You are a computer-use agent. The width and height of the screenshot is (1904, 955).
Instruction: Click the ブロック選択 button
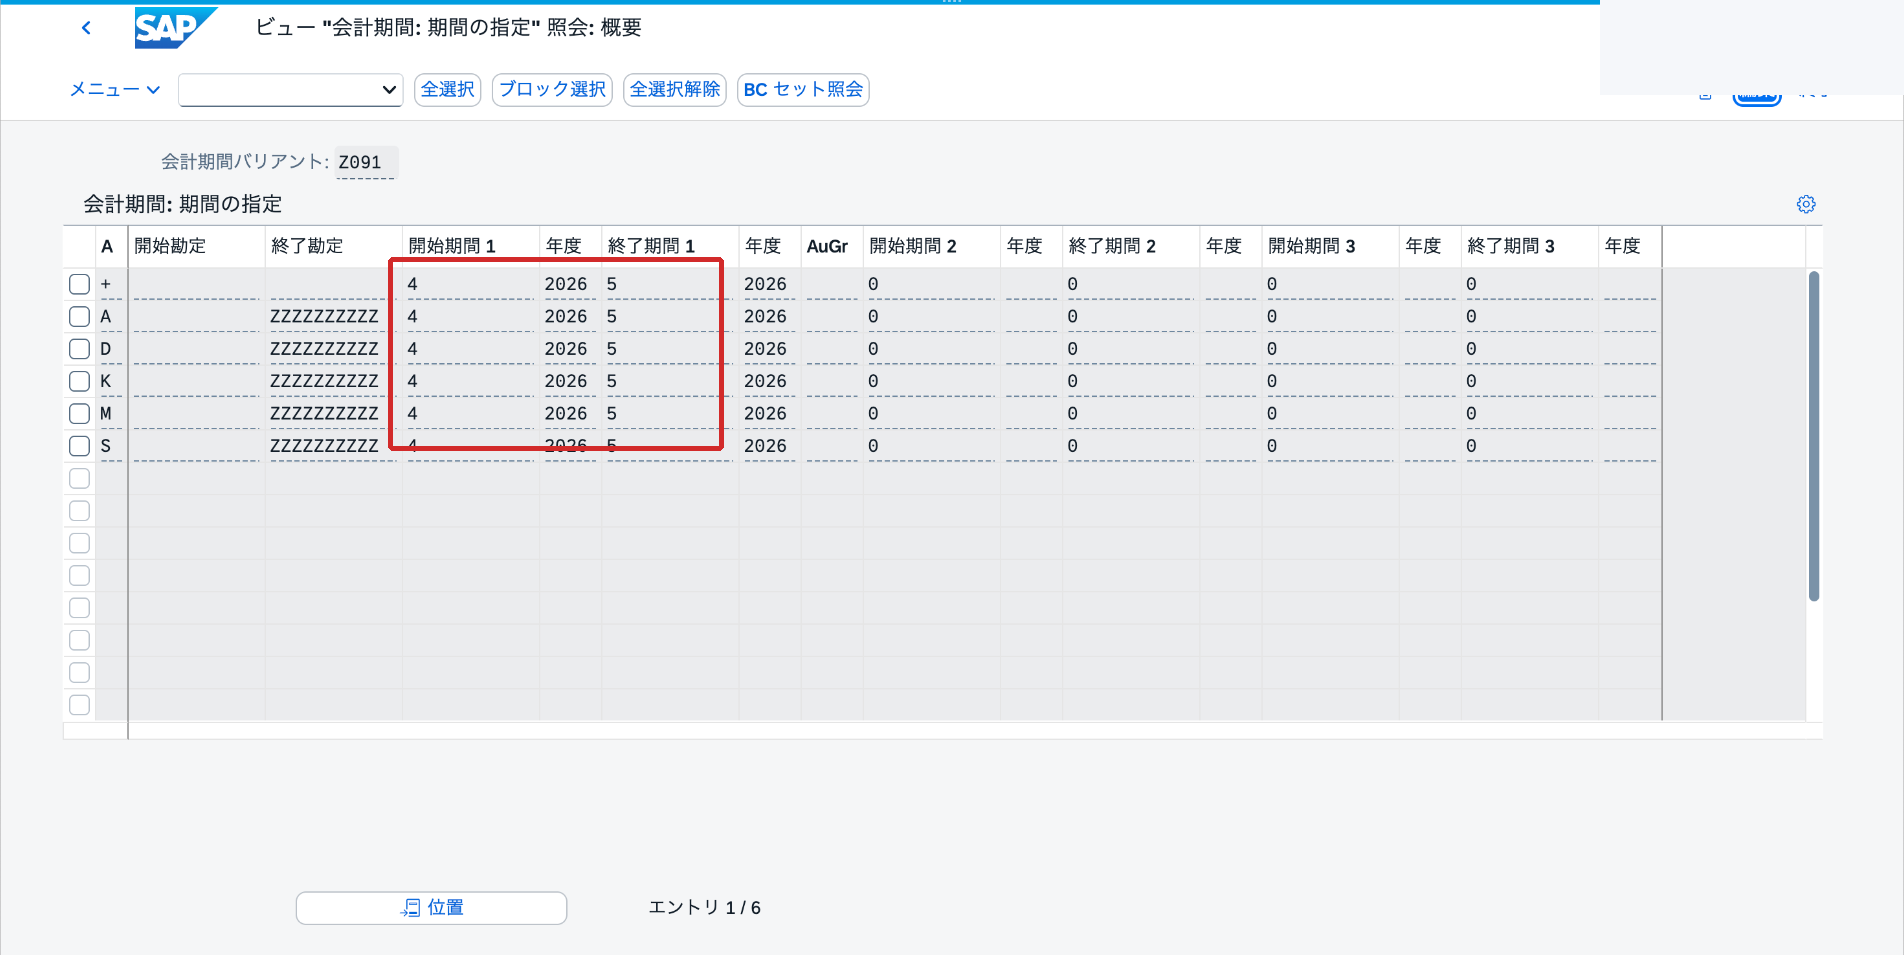(x=552, y=90)
